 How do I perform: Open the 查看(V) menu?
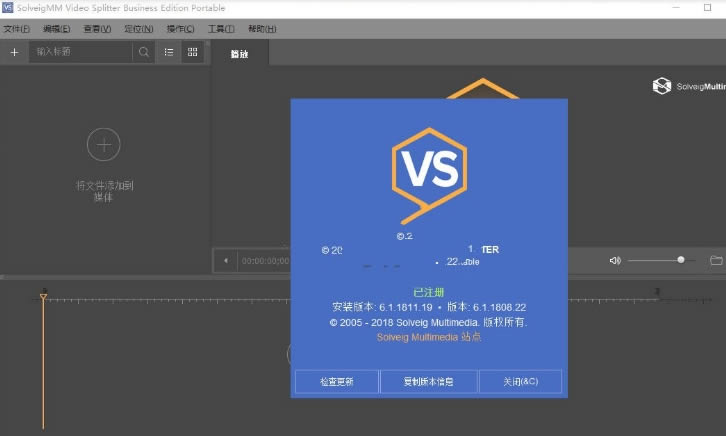(97, 29)
